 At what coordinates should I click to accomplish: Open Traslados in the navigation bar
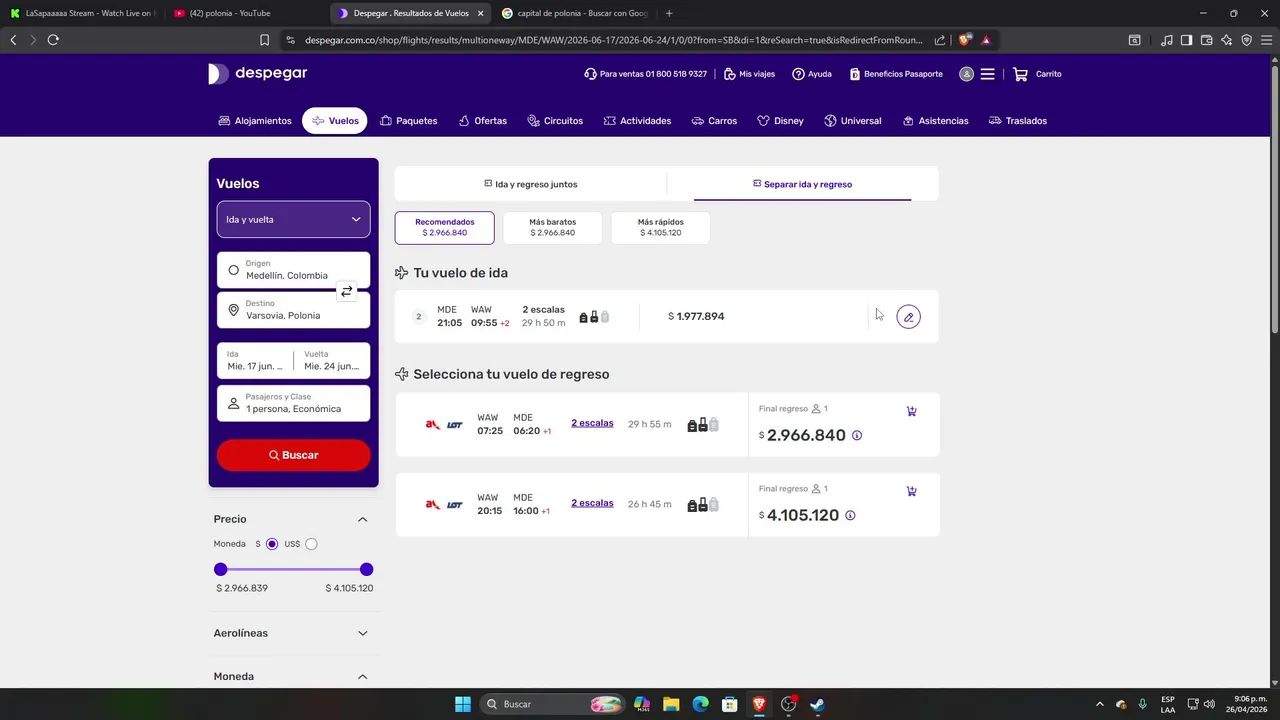tap(1018, 121)
